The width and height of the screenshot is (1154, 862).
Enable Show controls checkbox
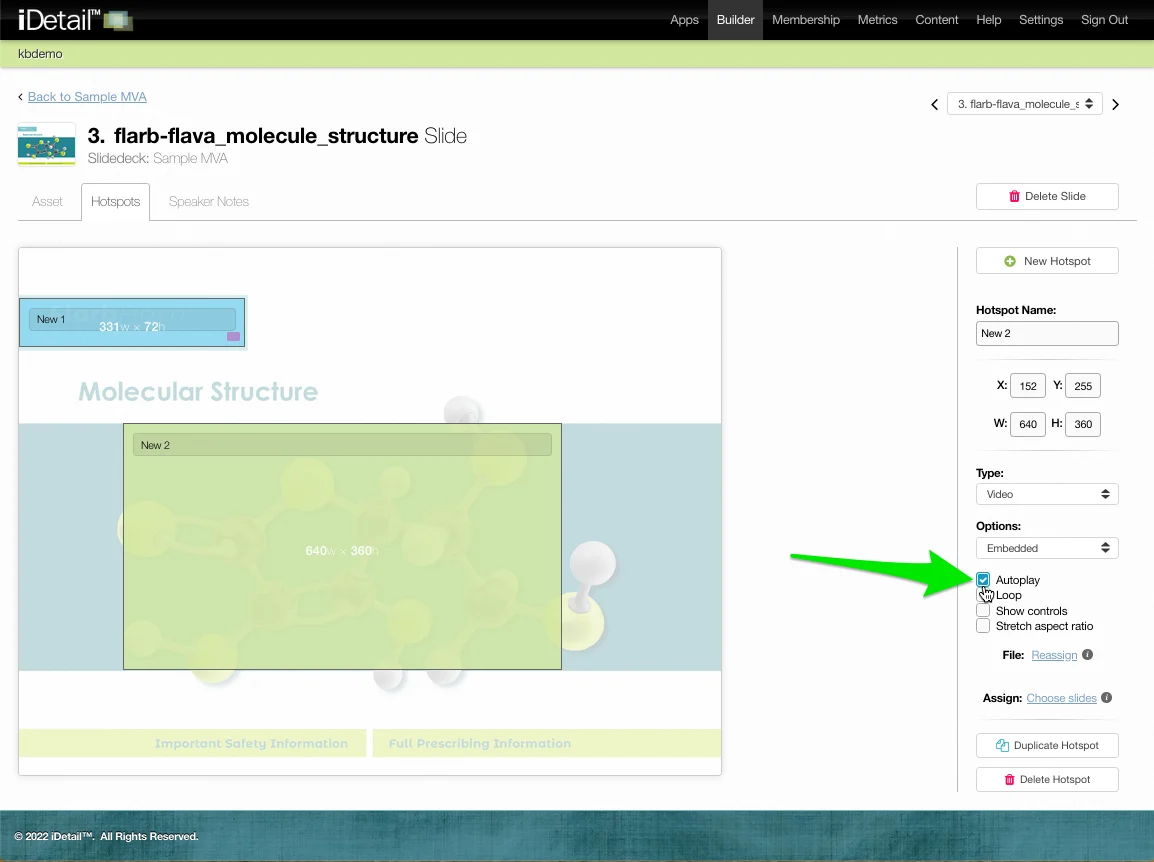(x=983, y=610)
